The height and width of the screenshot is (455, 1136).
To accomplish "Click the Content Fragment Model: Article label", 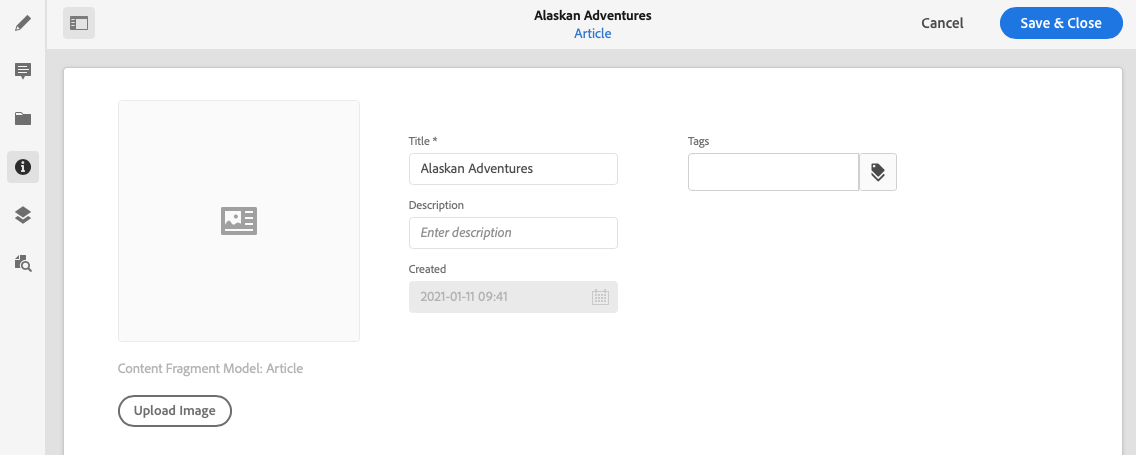I will pos(210,368).
